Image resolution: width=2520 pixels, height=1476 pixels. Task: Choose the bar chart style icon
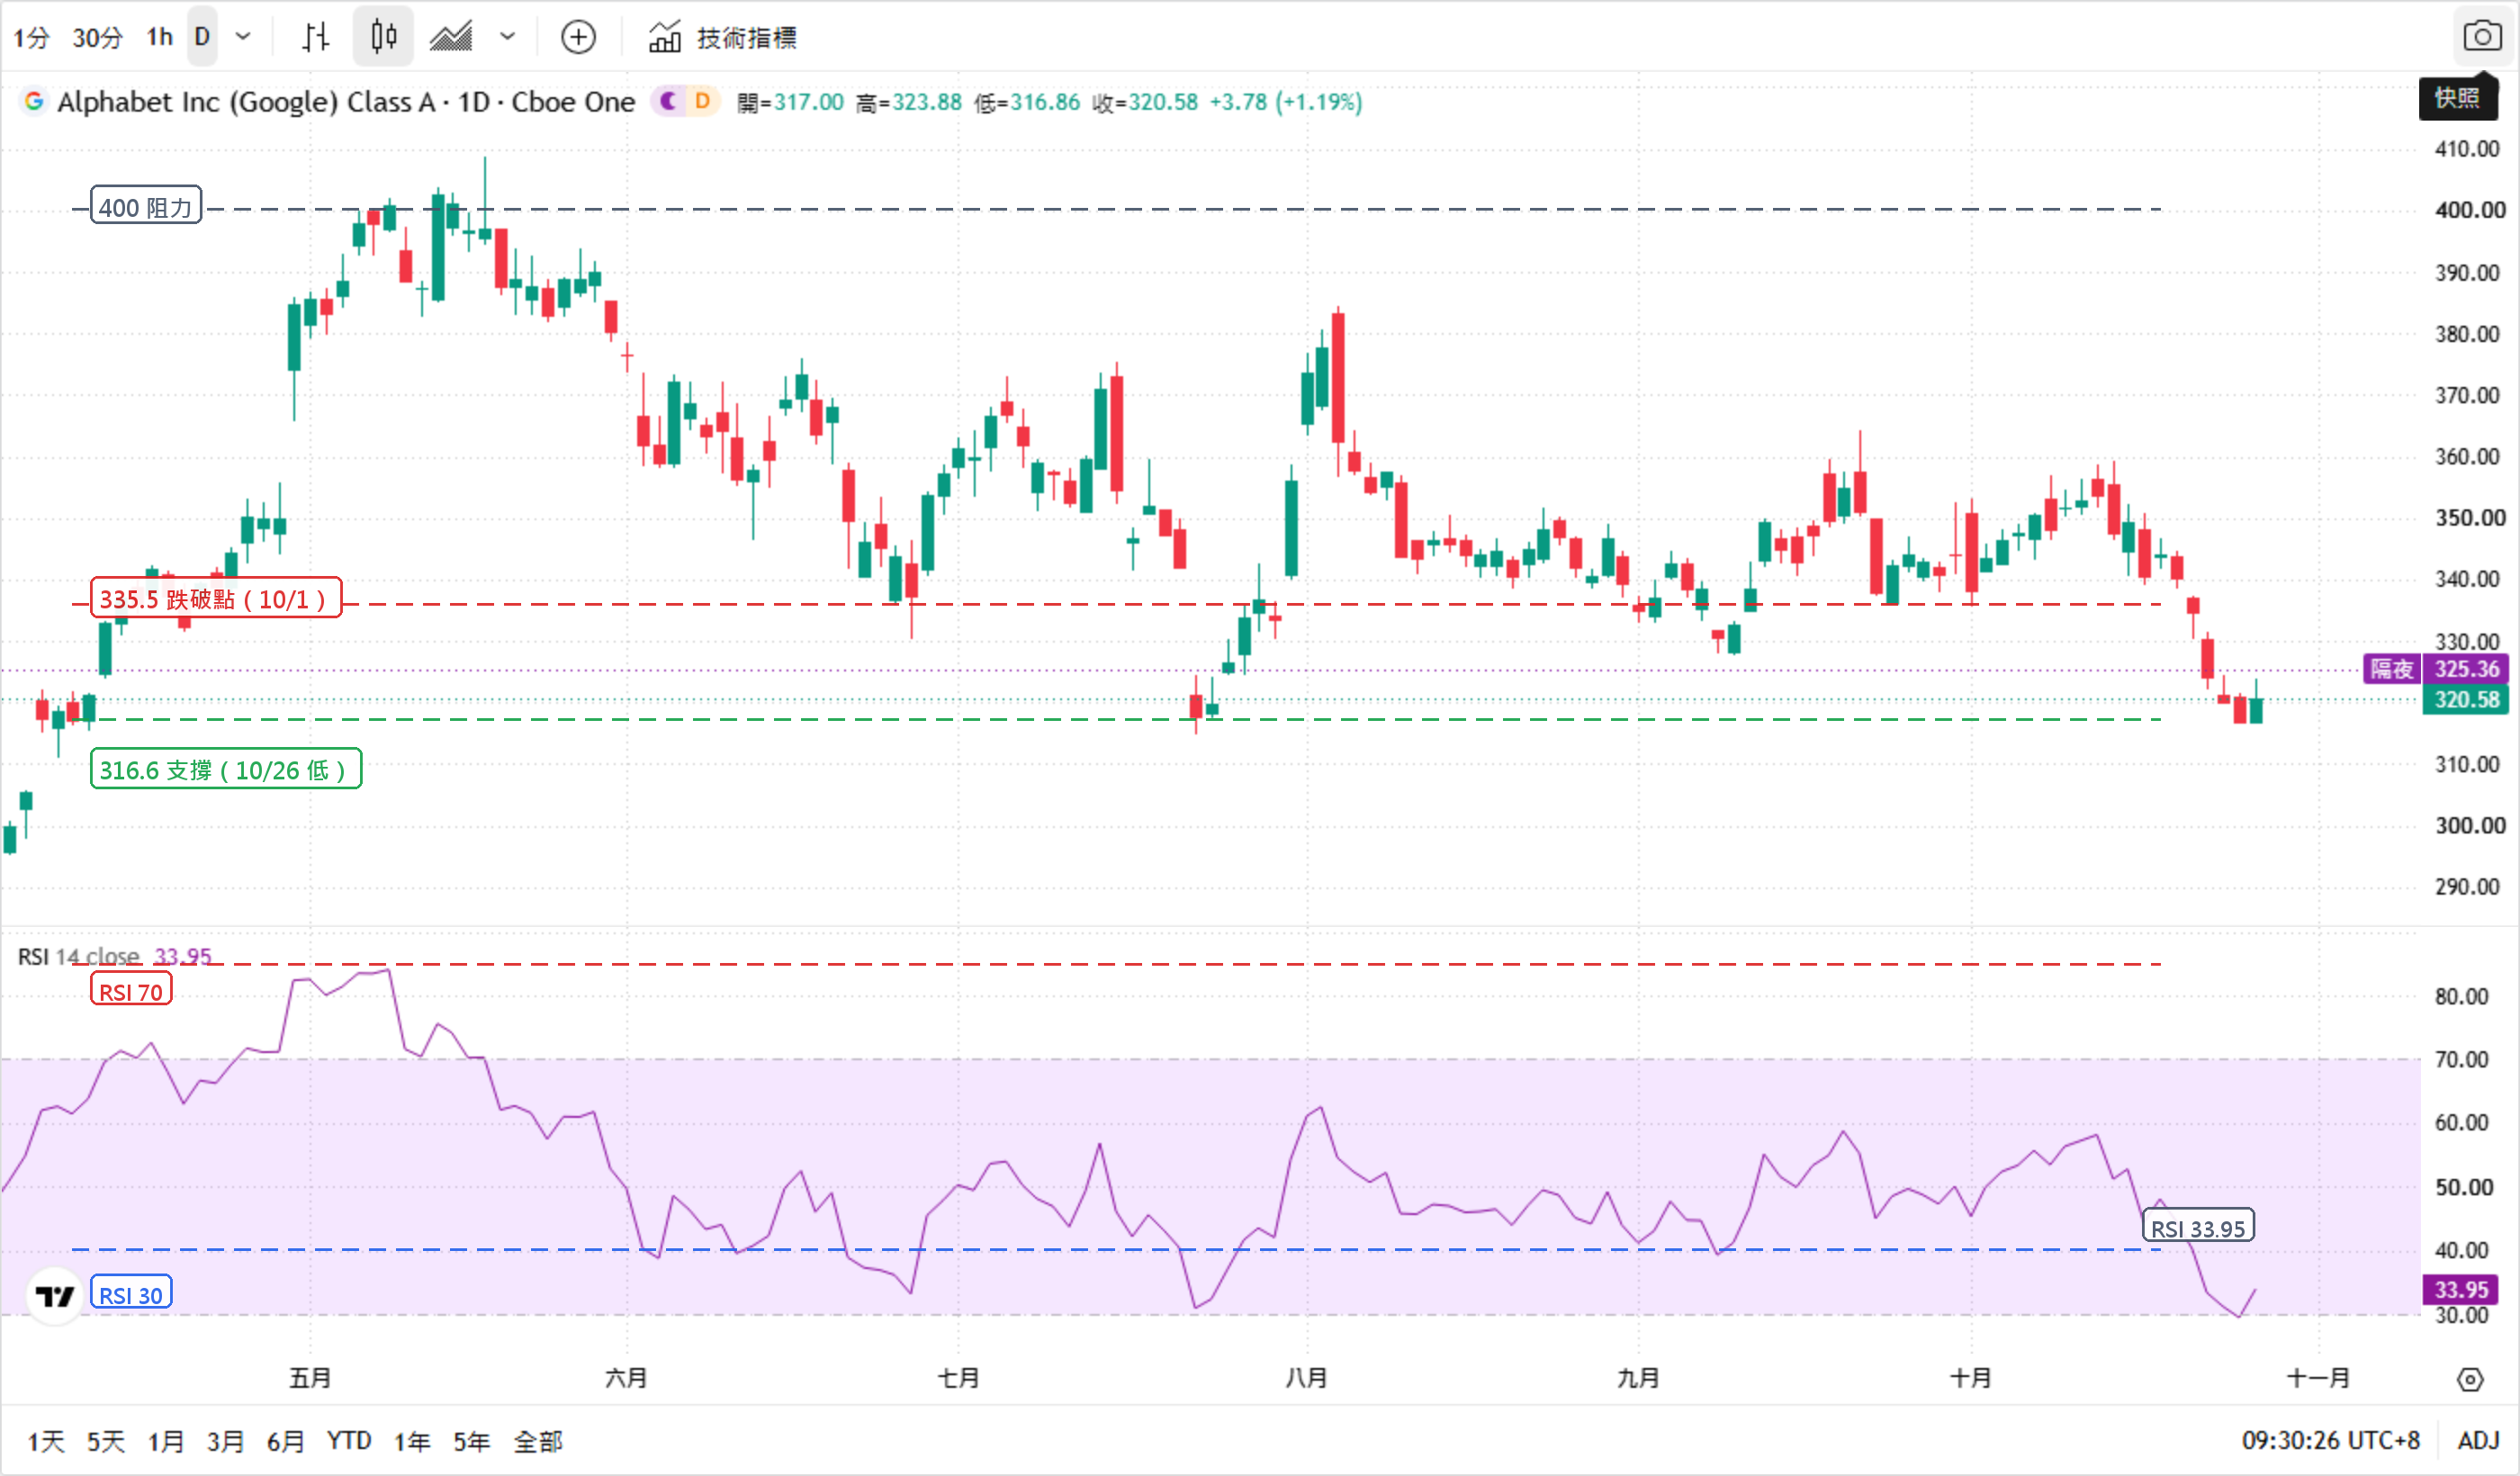coord(316,38)
